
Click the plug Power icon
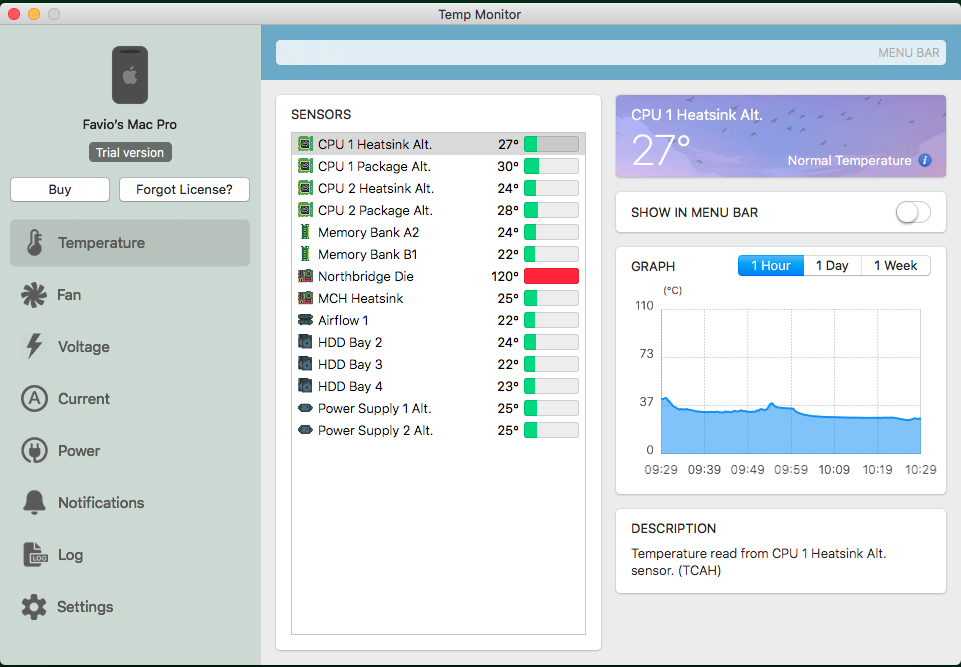click(34, 451)
